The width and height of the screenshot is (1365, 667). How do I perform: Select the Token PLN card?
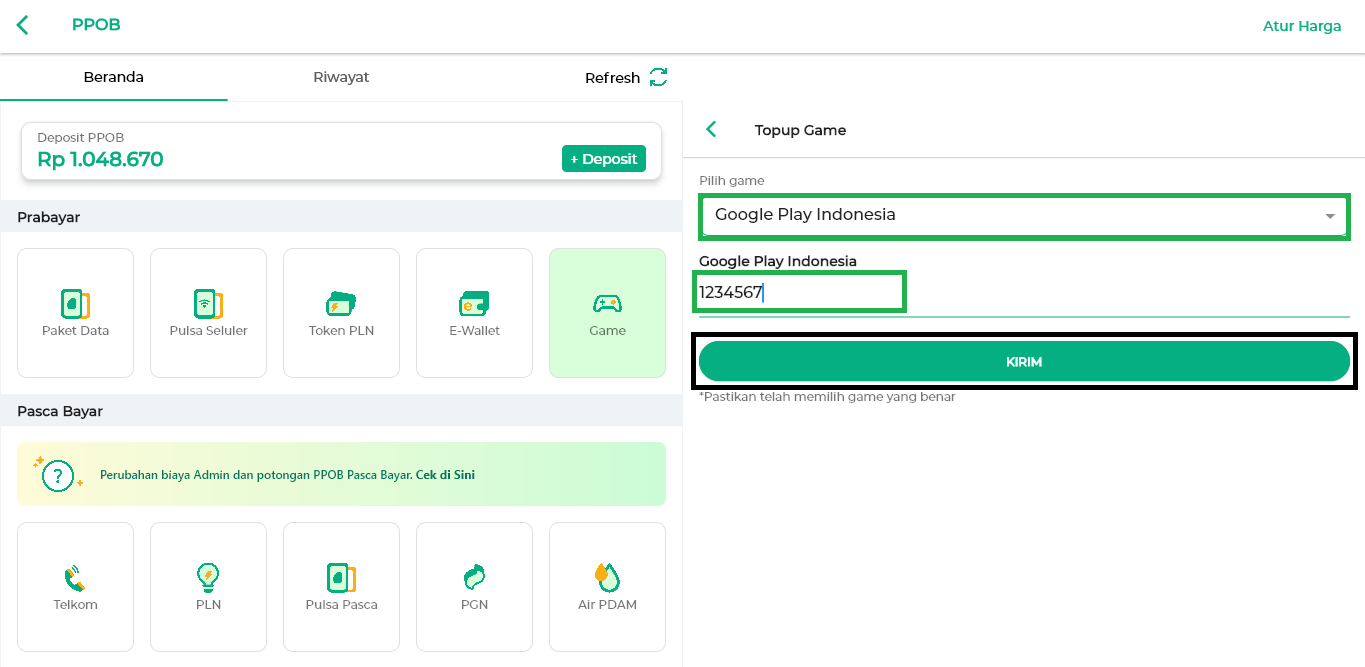coord(341,313)
